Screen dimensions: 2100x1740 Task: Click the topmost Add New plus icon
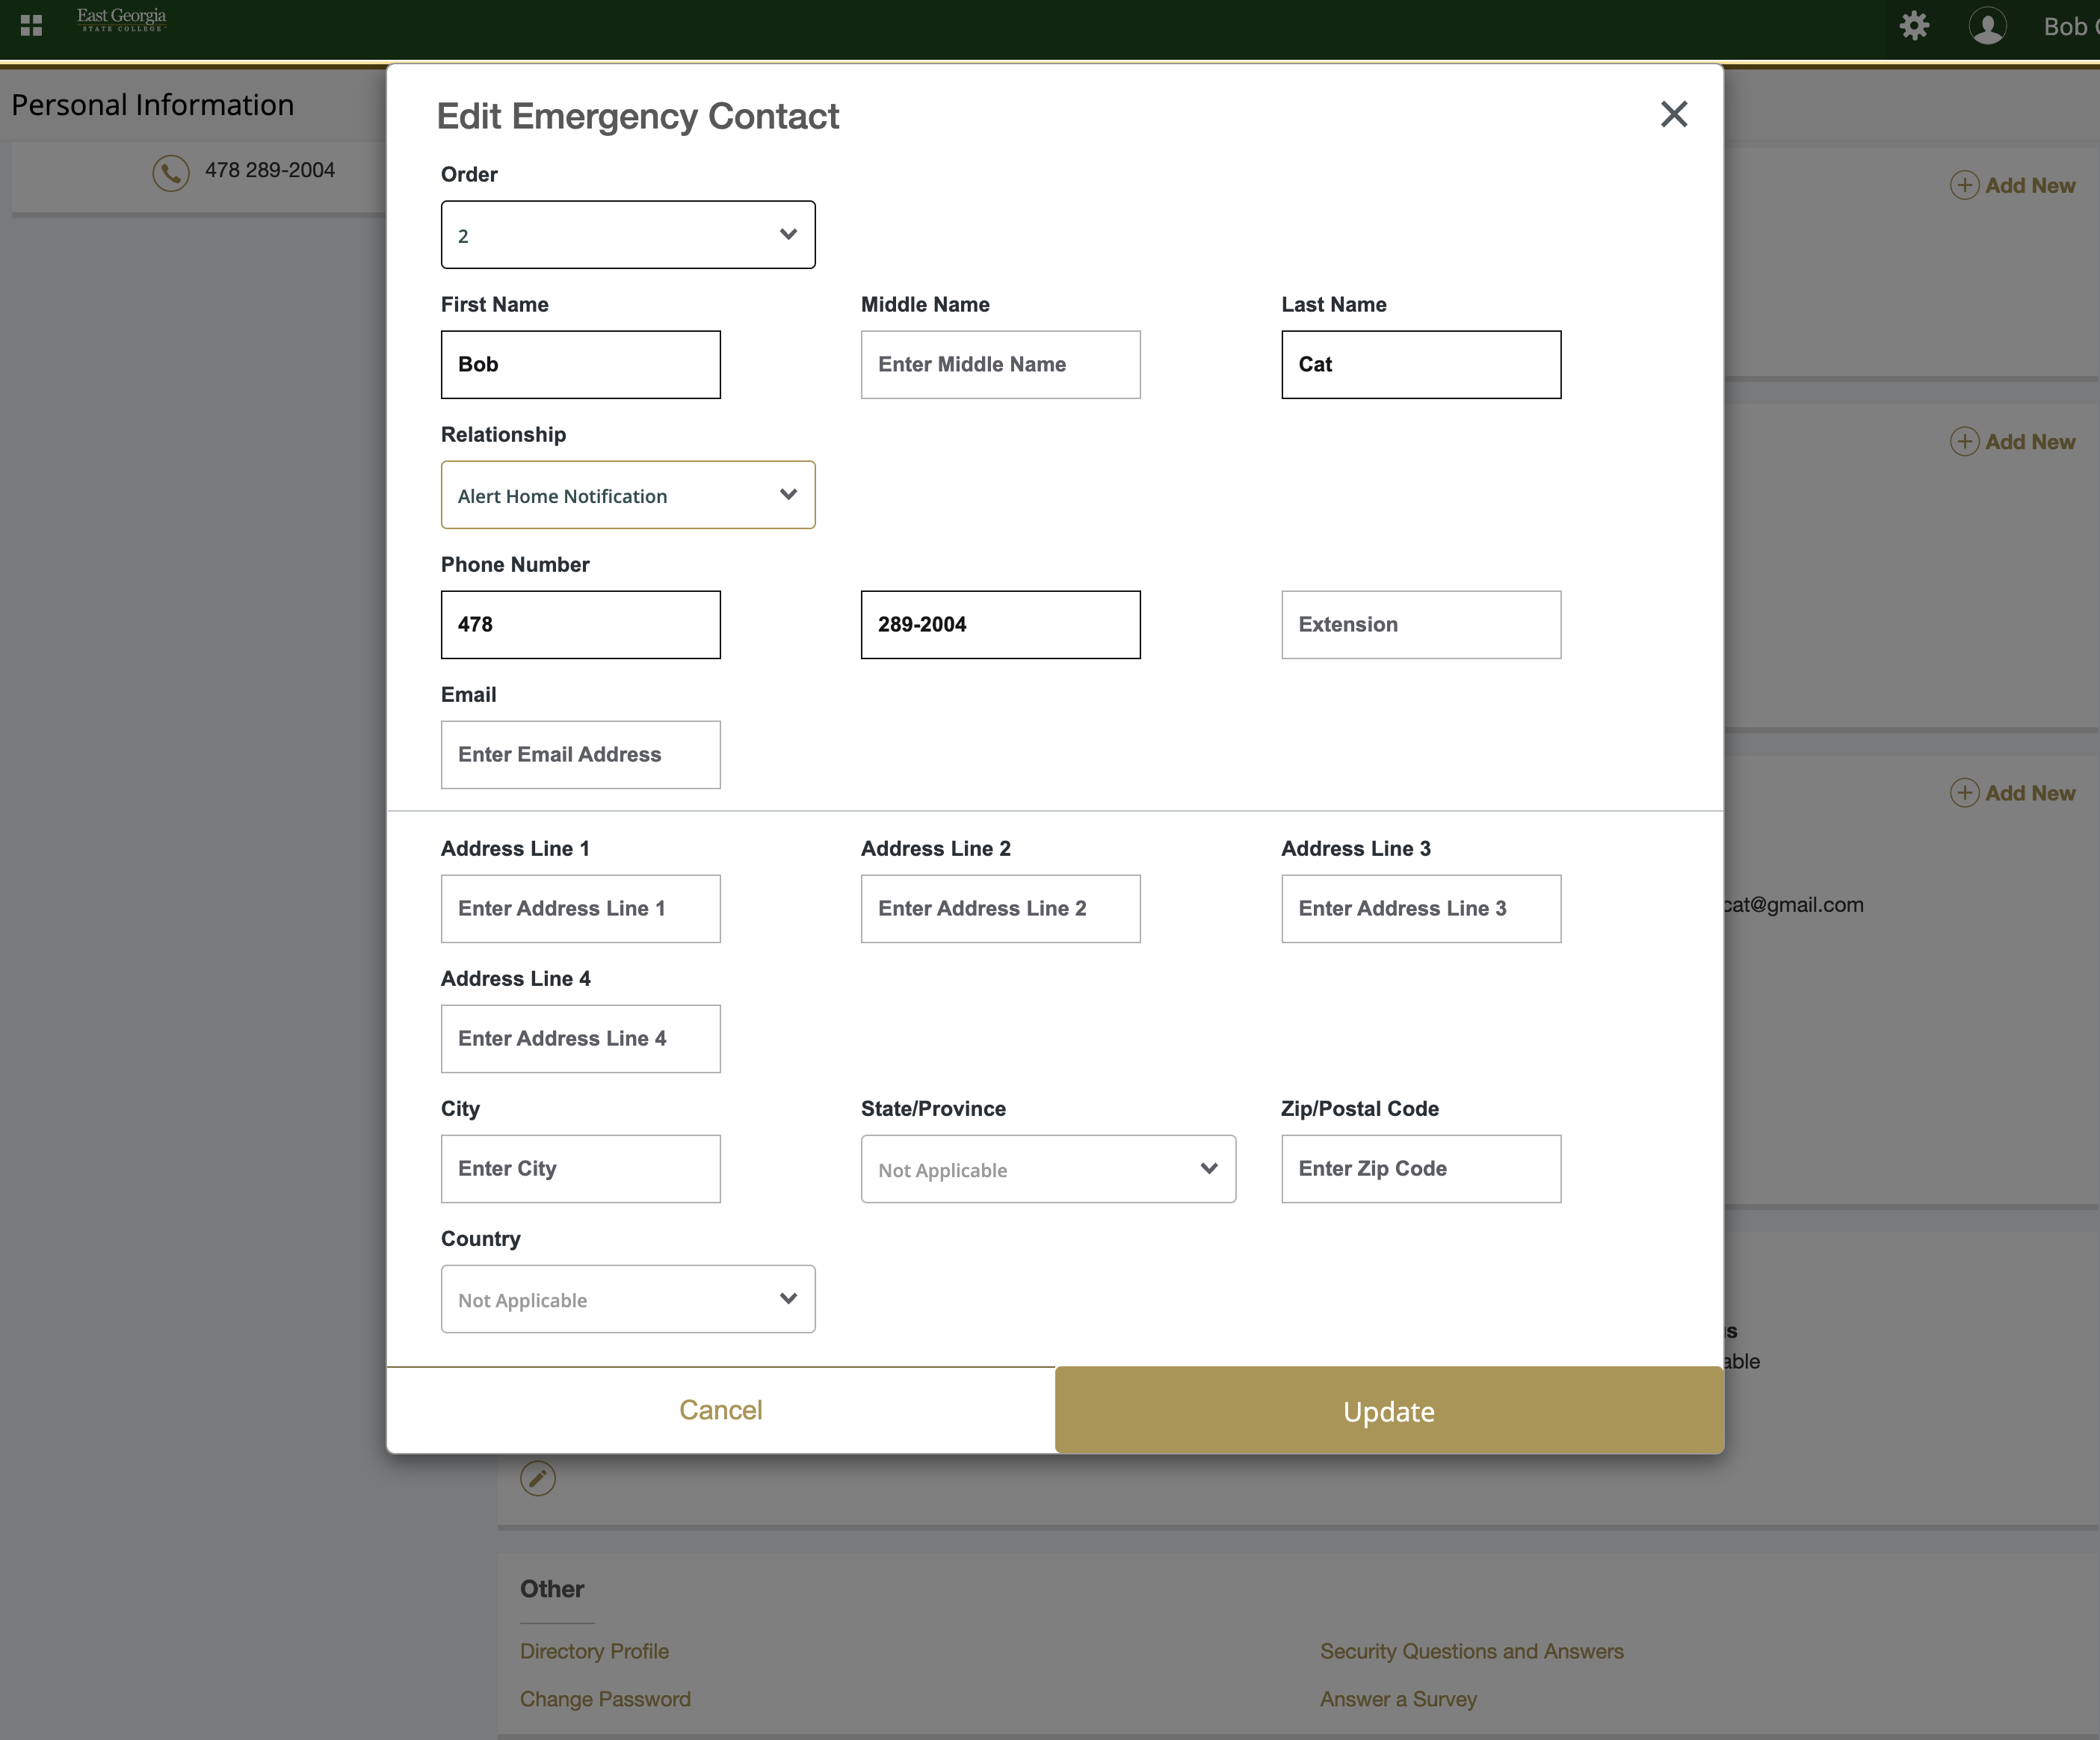point(1964,185)
